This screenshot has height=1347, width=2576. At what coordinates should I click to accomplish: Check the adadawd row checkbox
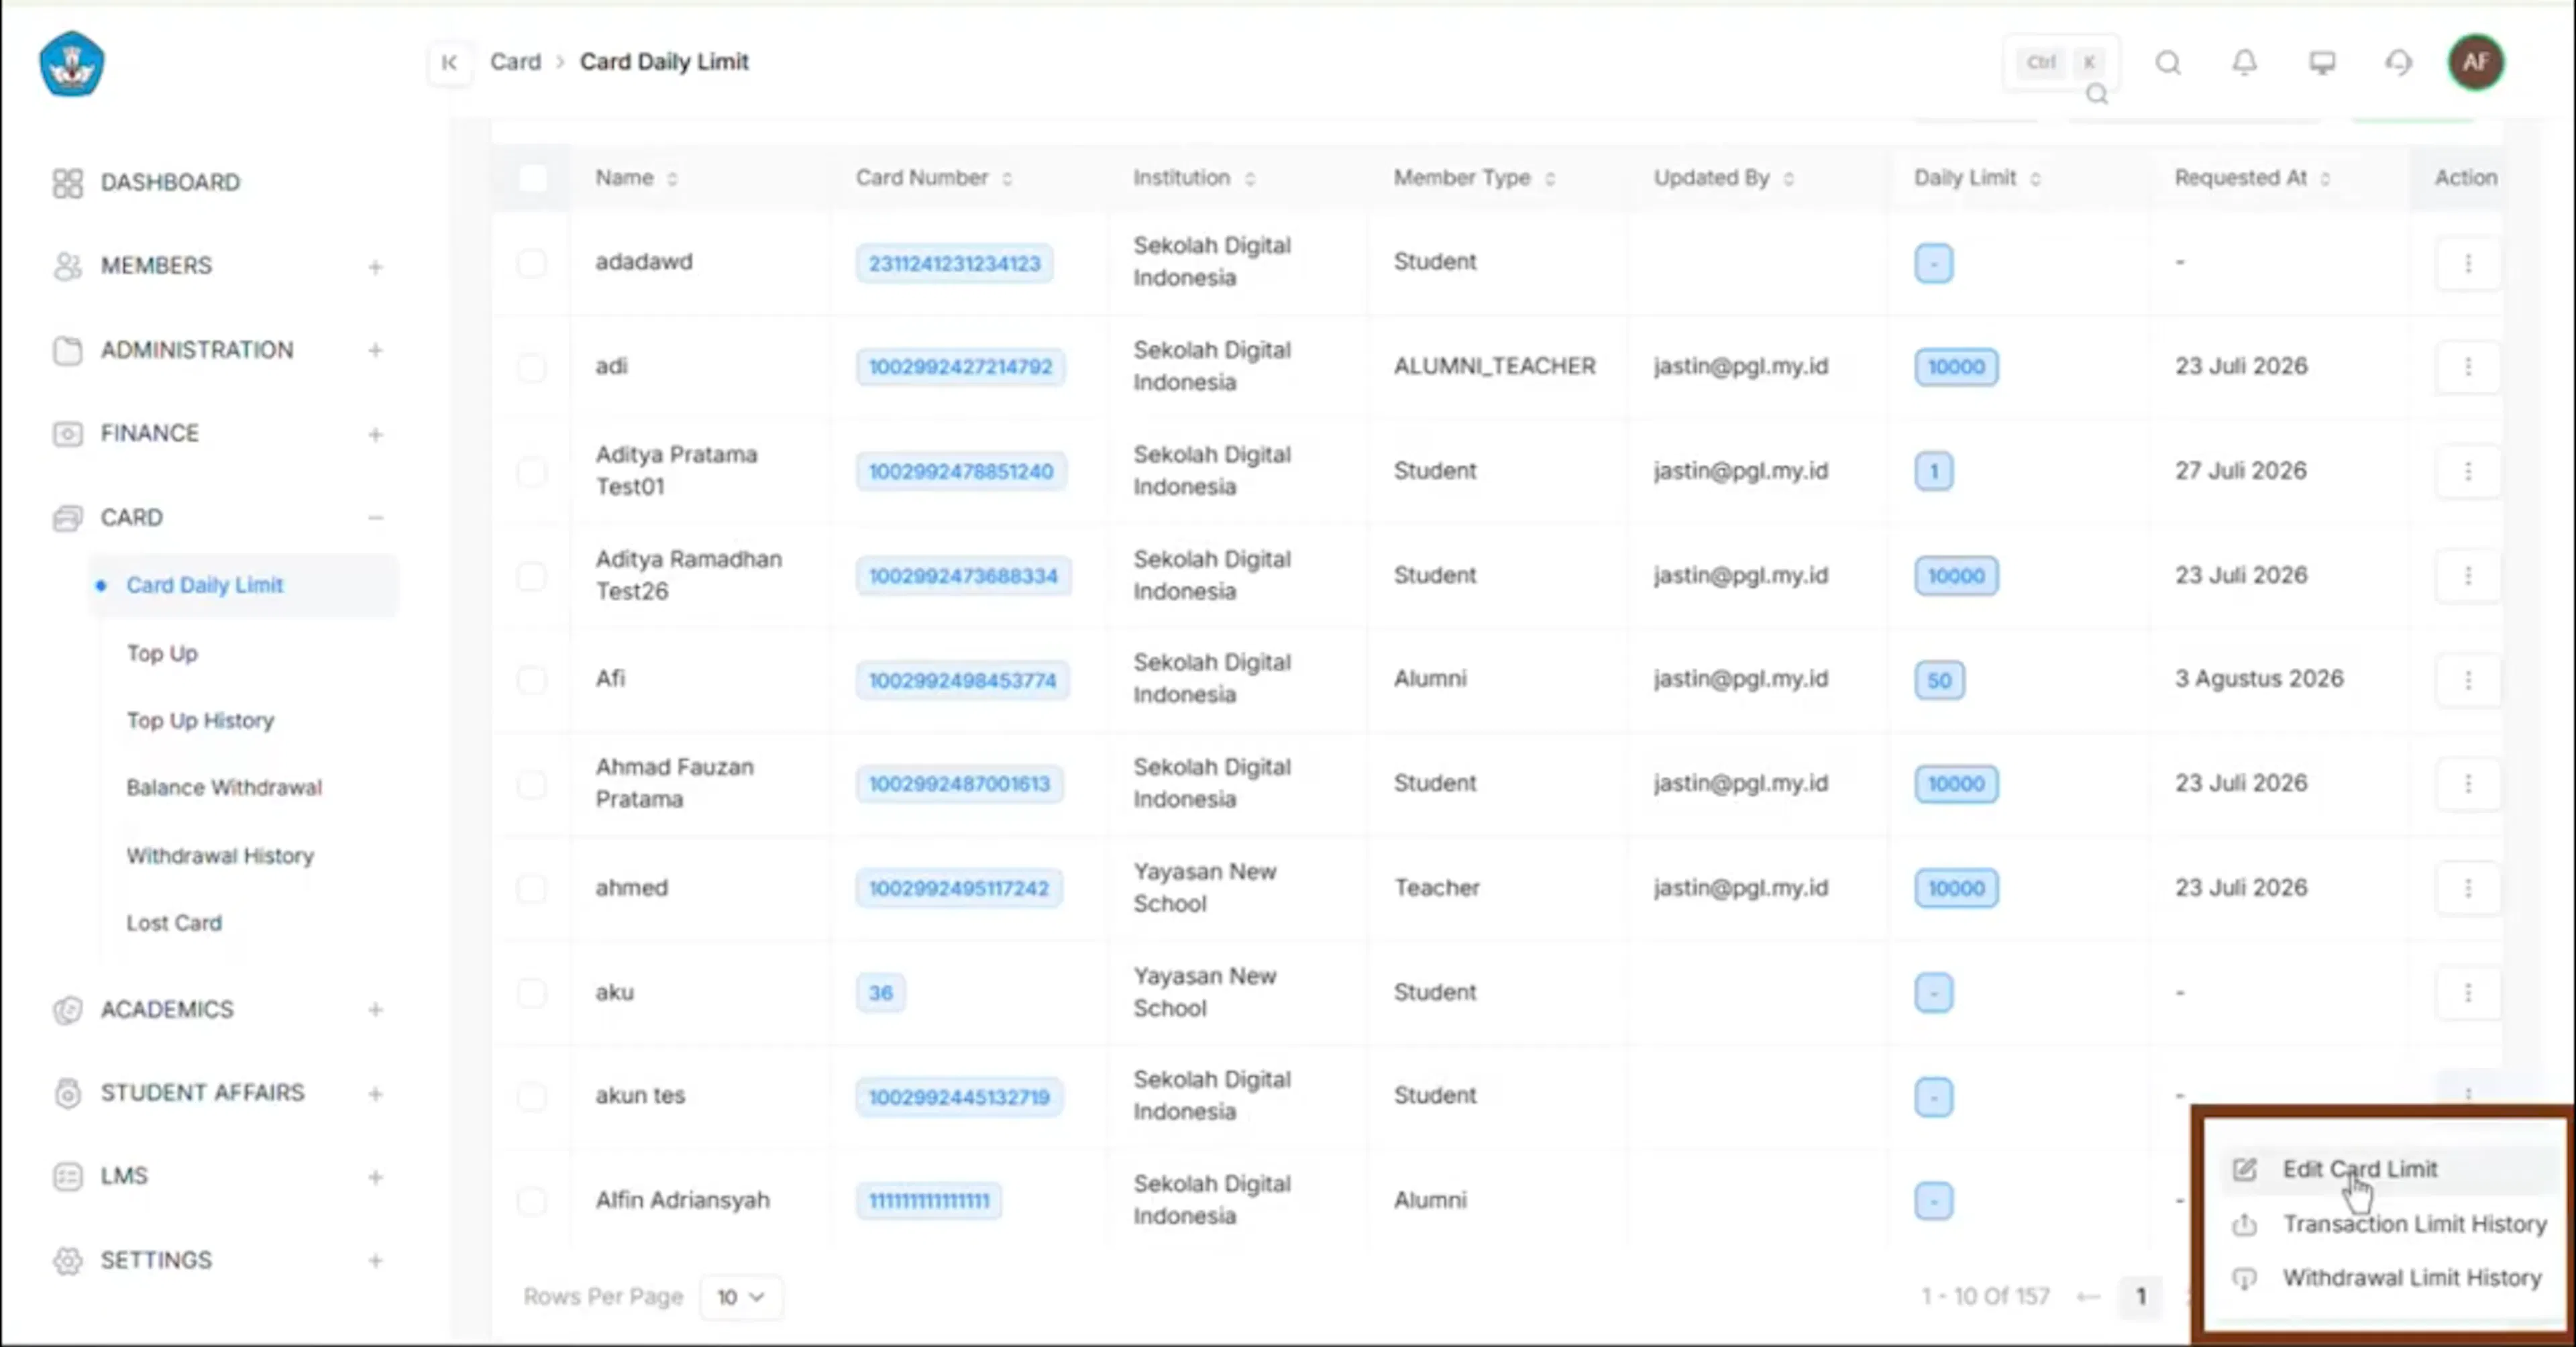pos(532,263)
